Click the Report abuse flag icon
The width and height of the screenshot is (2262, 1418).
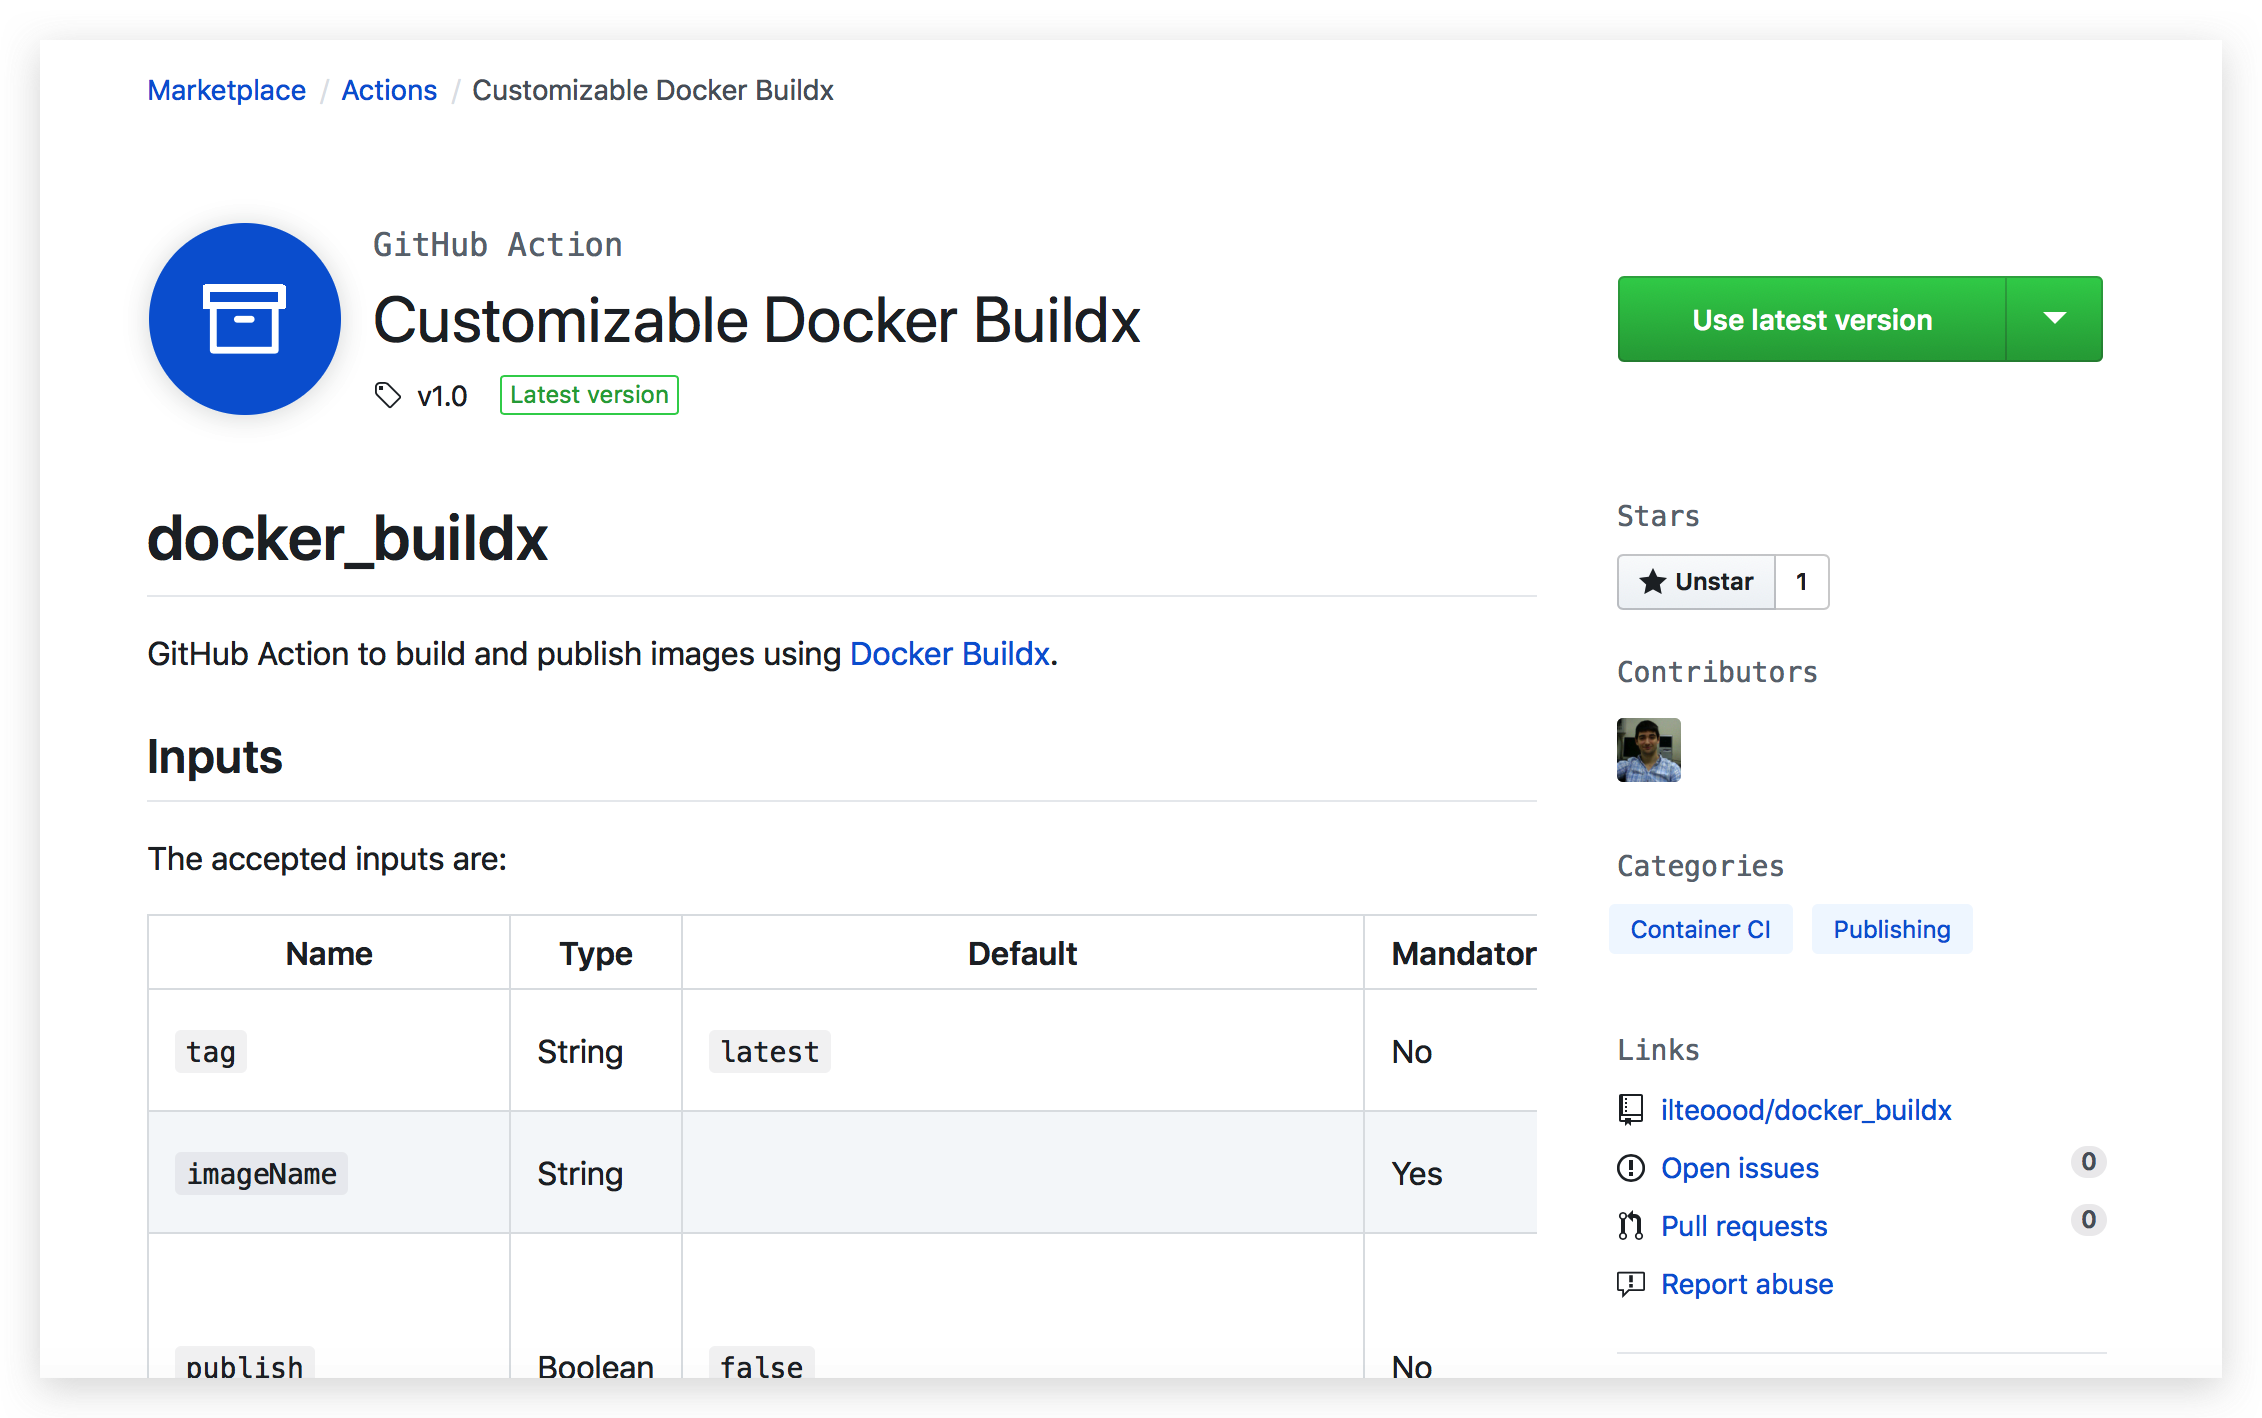point(1631,1283)
